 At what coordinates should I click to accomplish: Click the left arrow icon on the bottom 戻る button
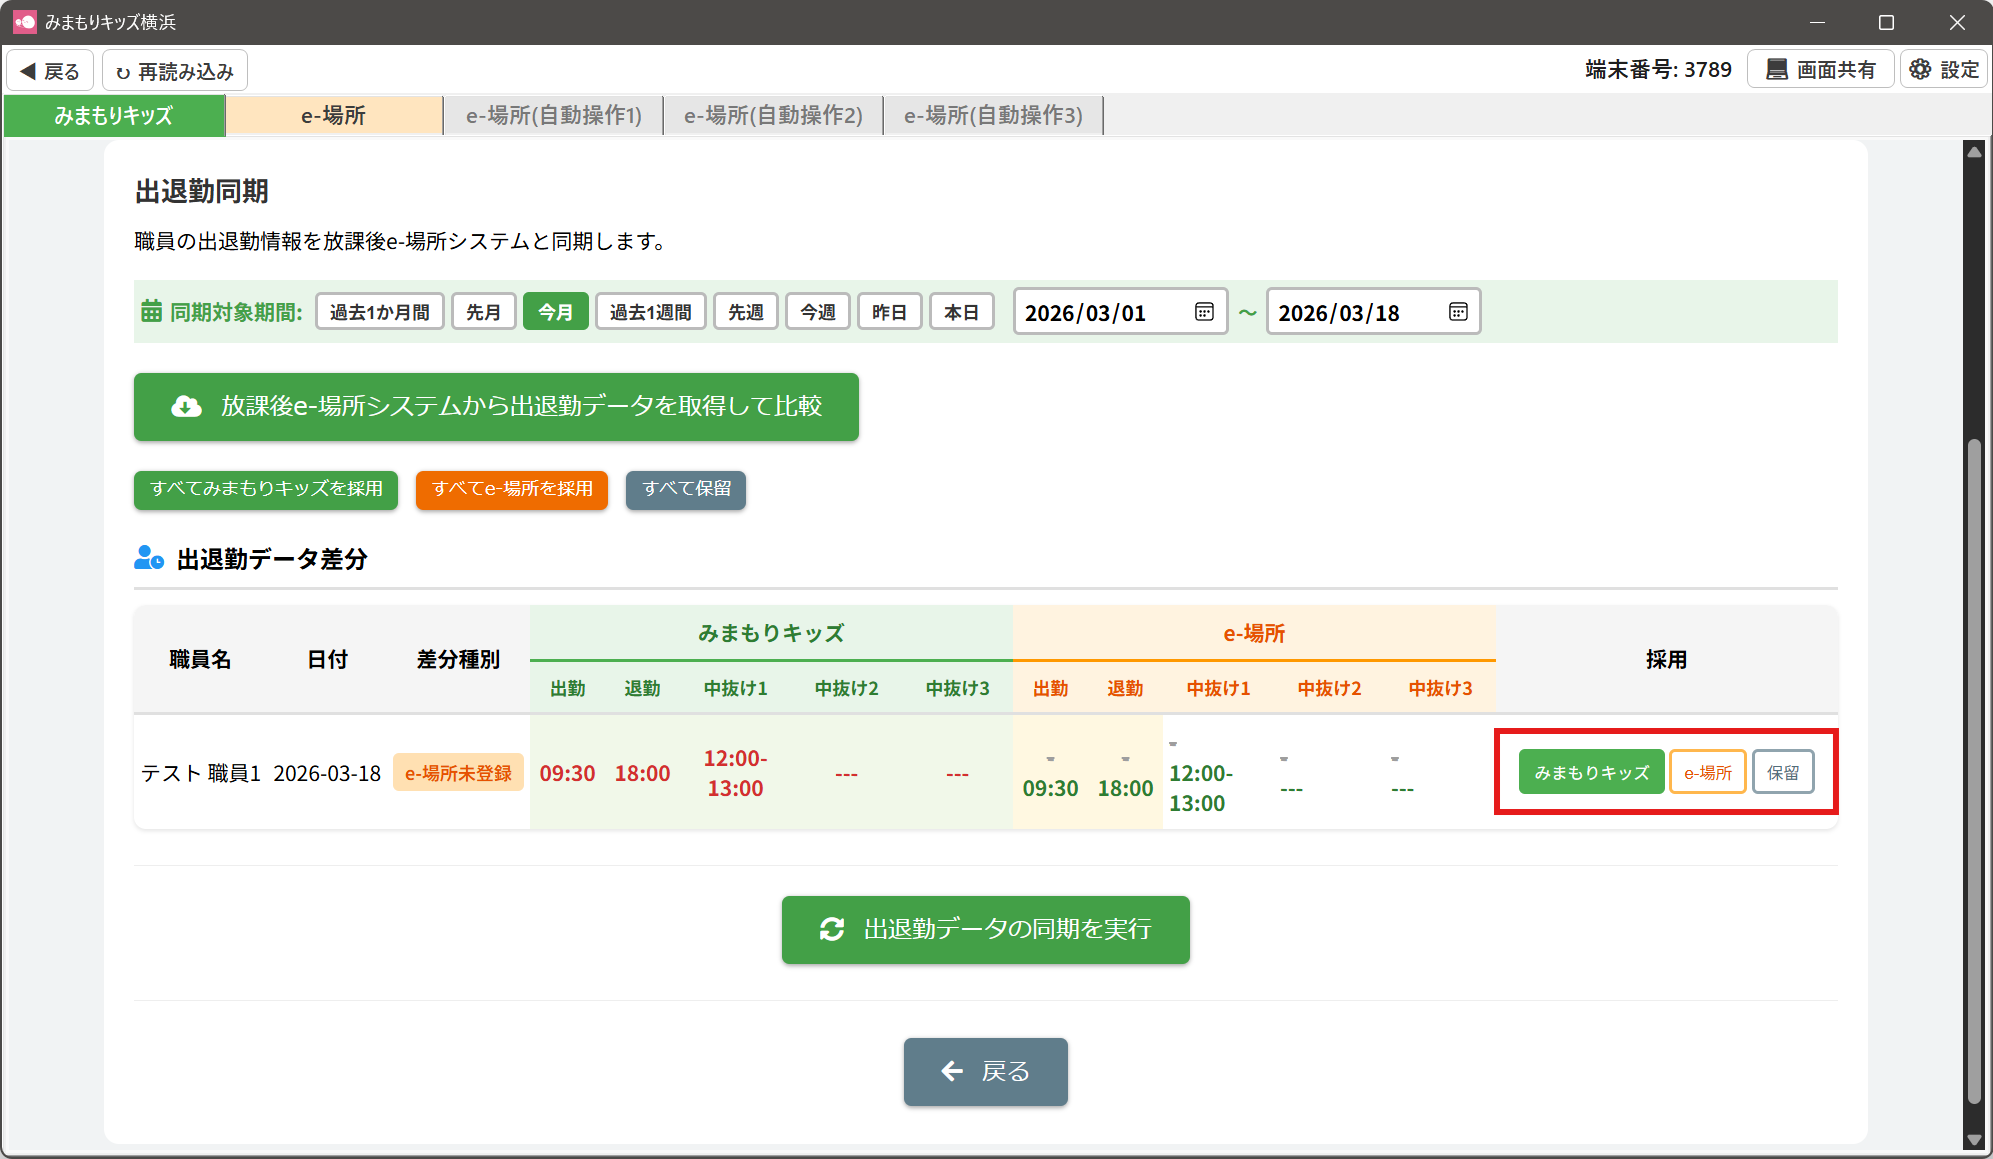[x=952, y=1071]
